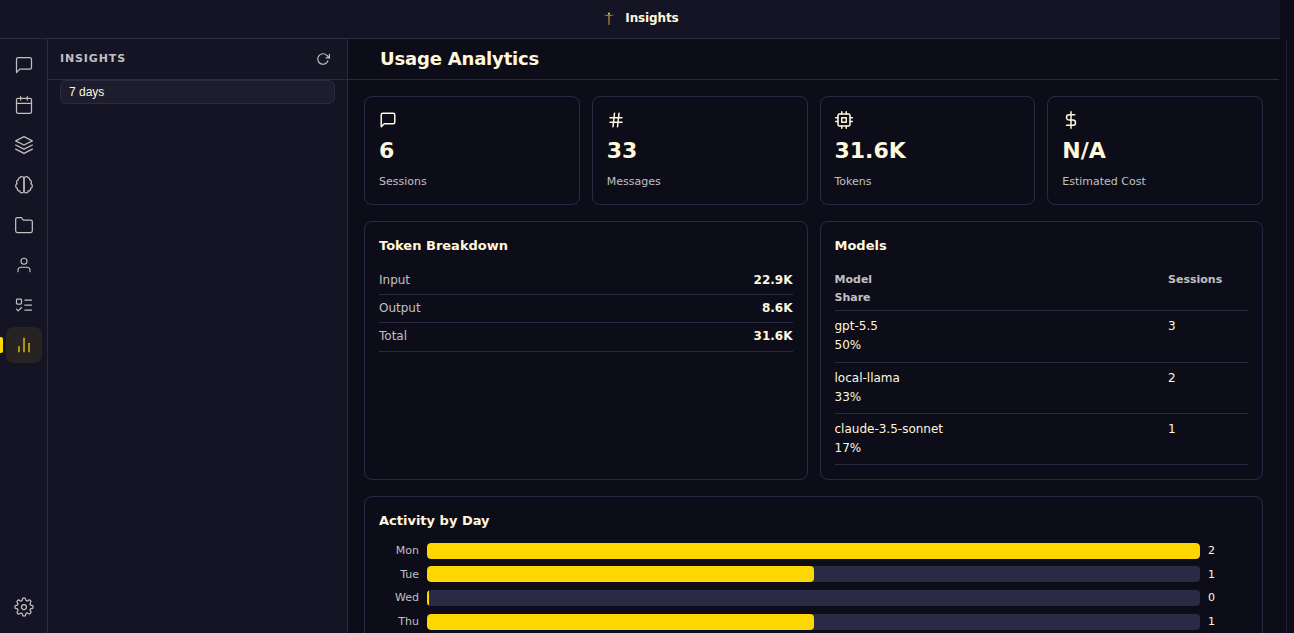
Task: Click the Messages stat card
Action: coord(700,150)
